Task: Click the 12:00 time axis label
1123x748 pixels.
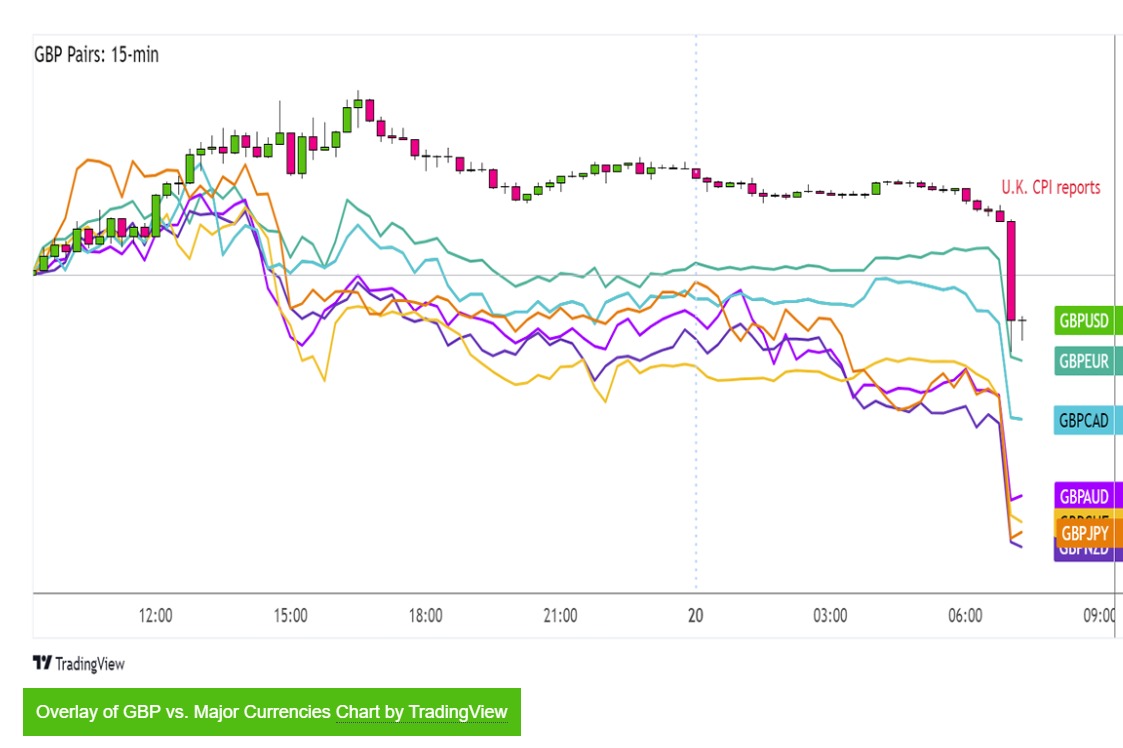Action: [x=155, y=616]
